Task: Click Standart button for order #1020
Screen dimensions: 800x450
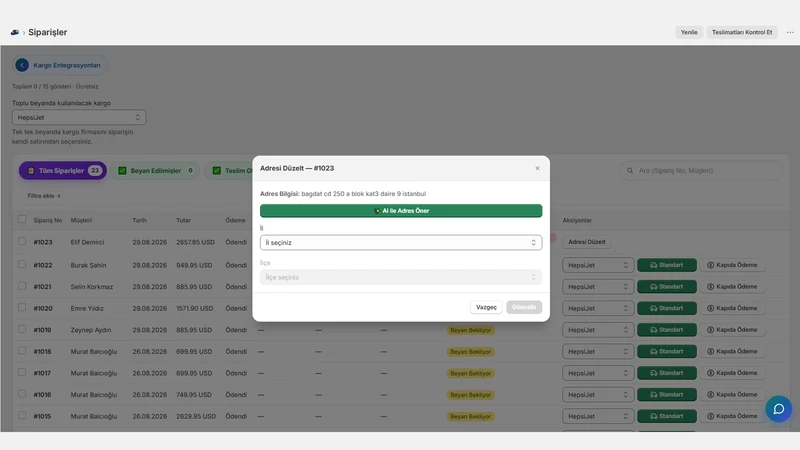Action: tap(666, 308)
